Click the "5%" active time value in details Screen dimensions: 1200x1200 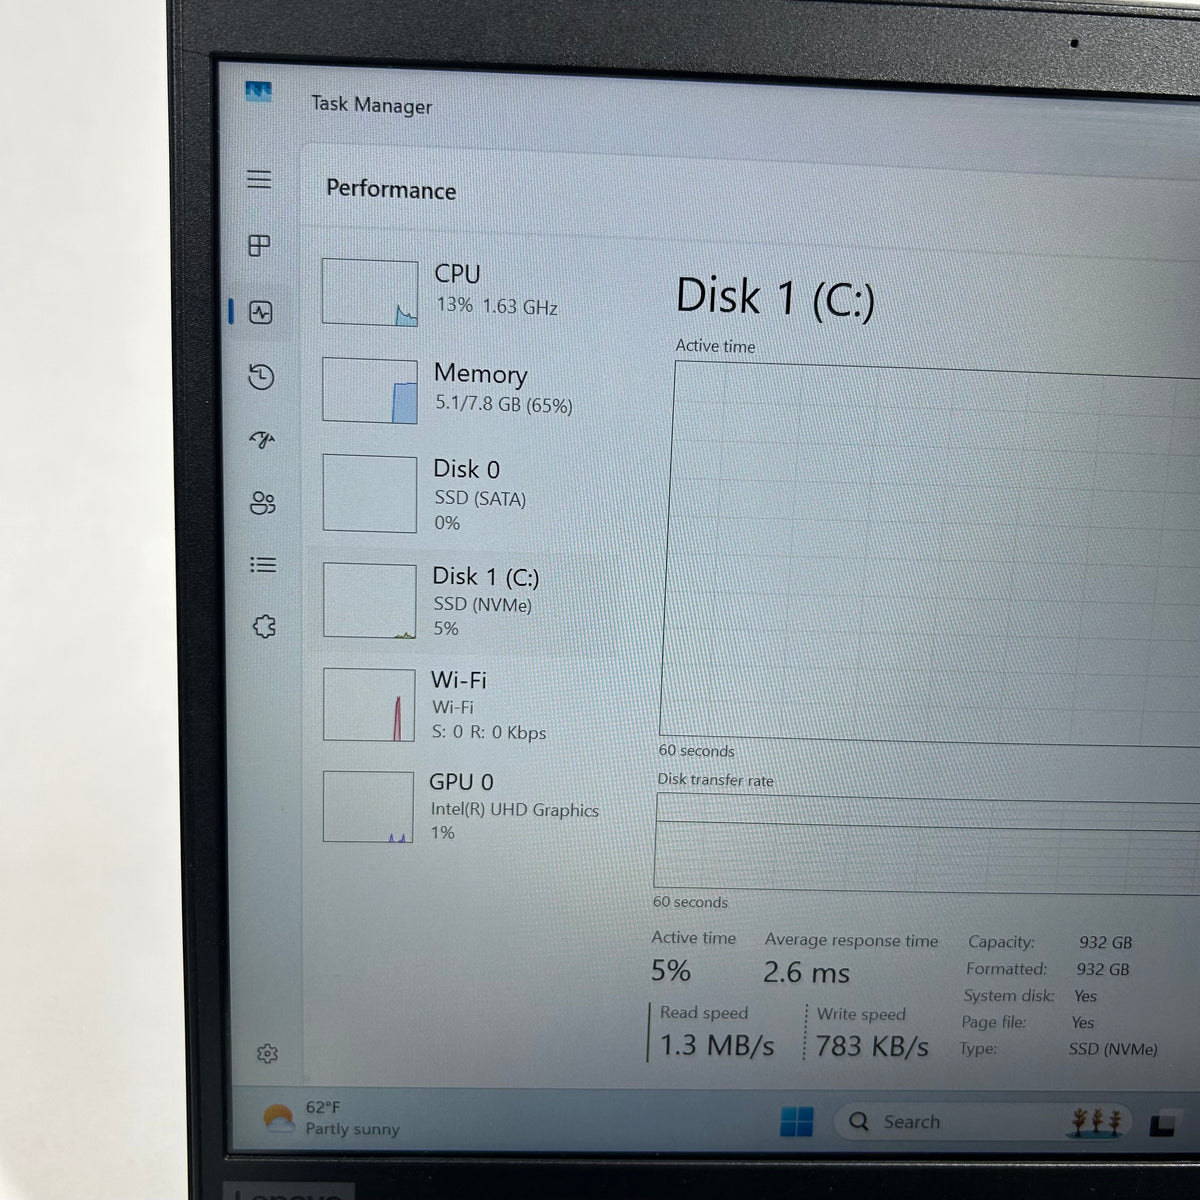point(671,970)
